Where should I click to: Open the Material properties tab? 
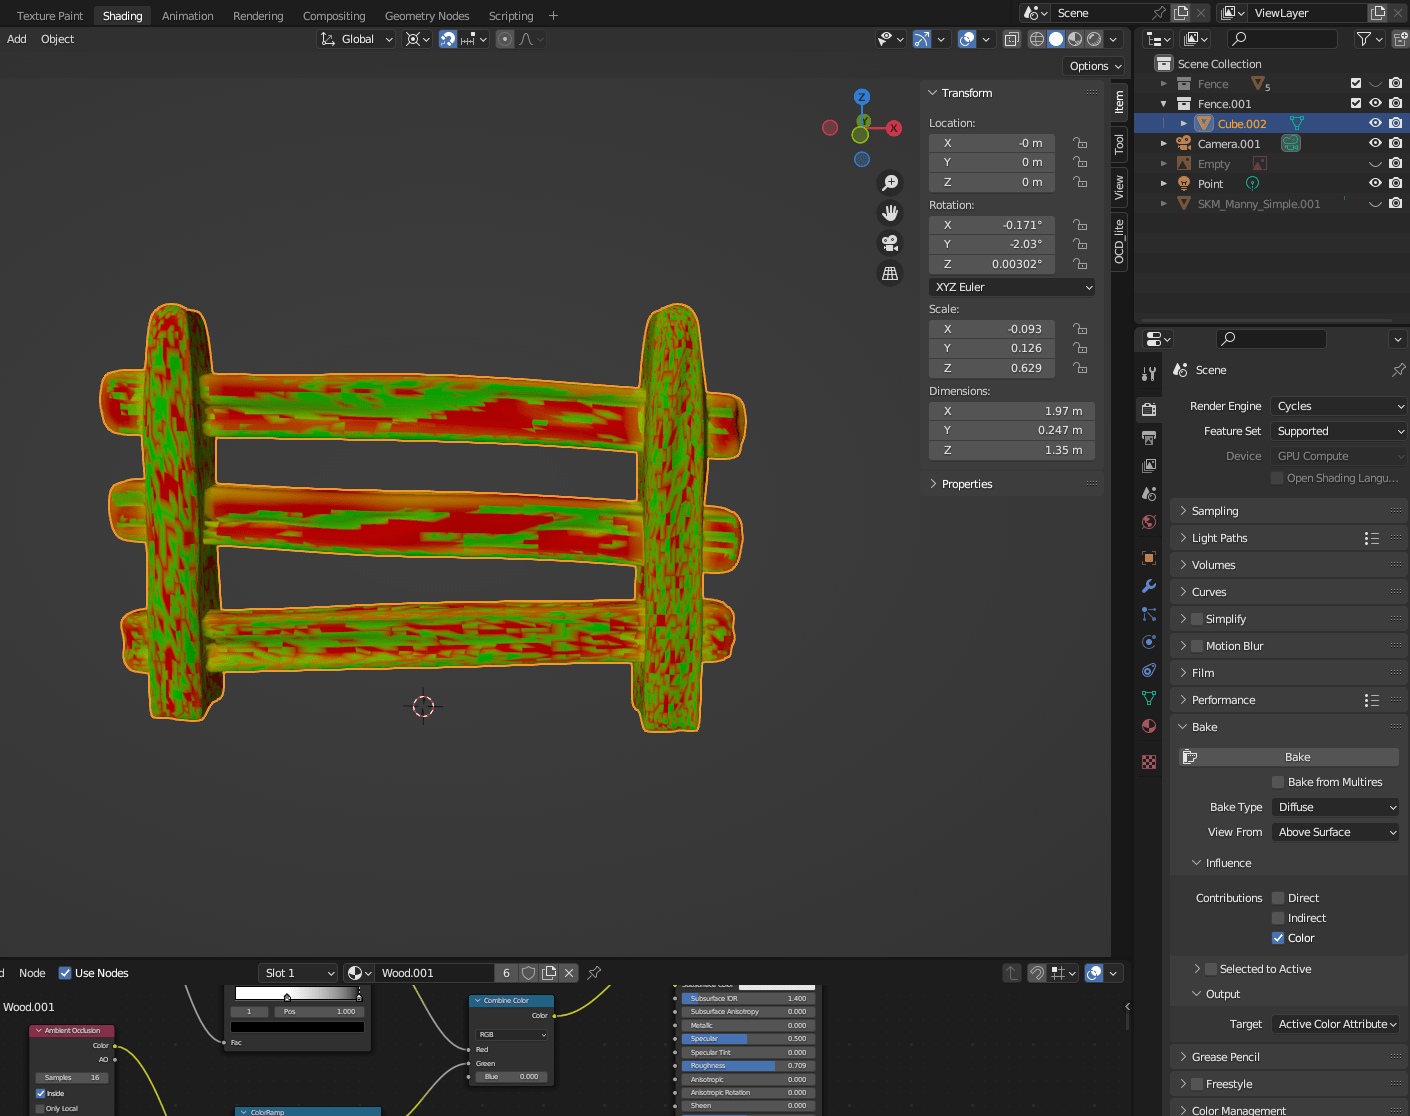pos(1148,725)
